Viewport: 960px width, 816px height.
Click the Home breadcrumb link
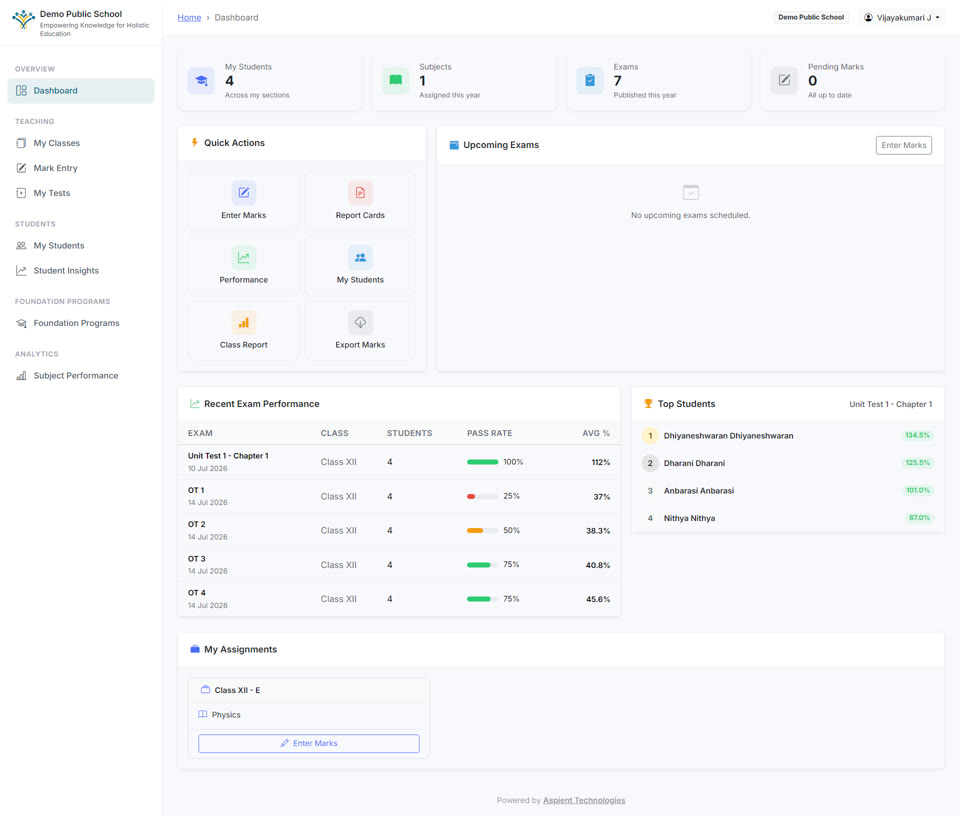189,18
